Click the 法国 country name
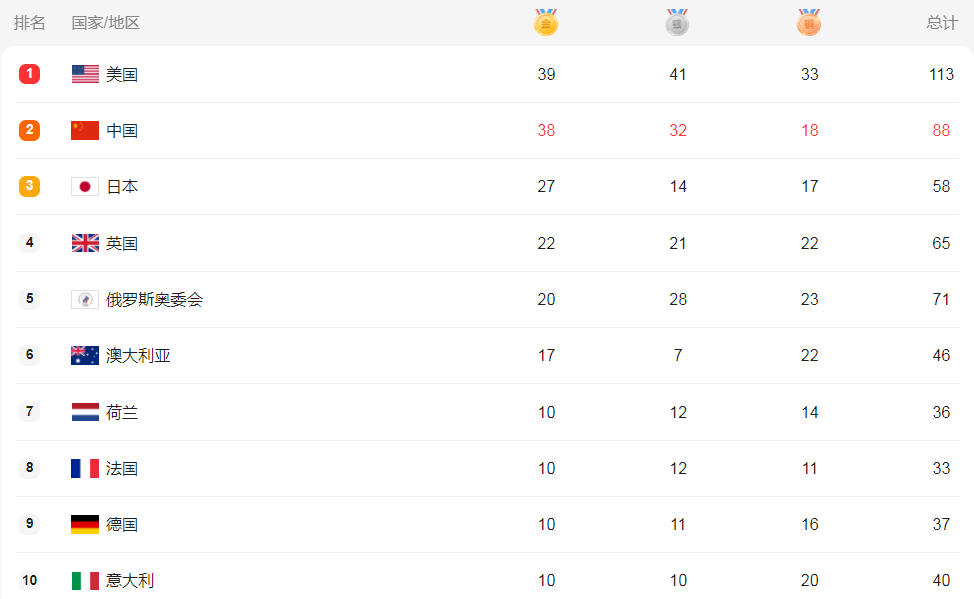This screenshot has width=974, height=599. (122, 468)
